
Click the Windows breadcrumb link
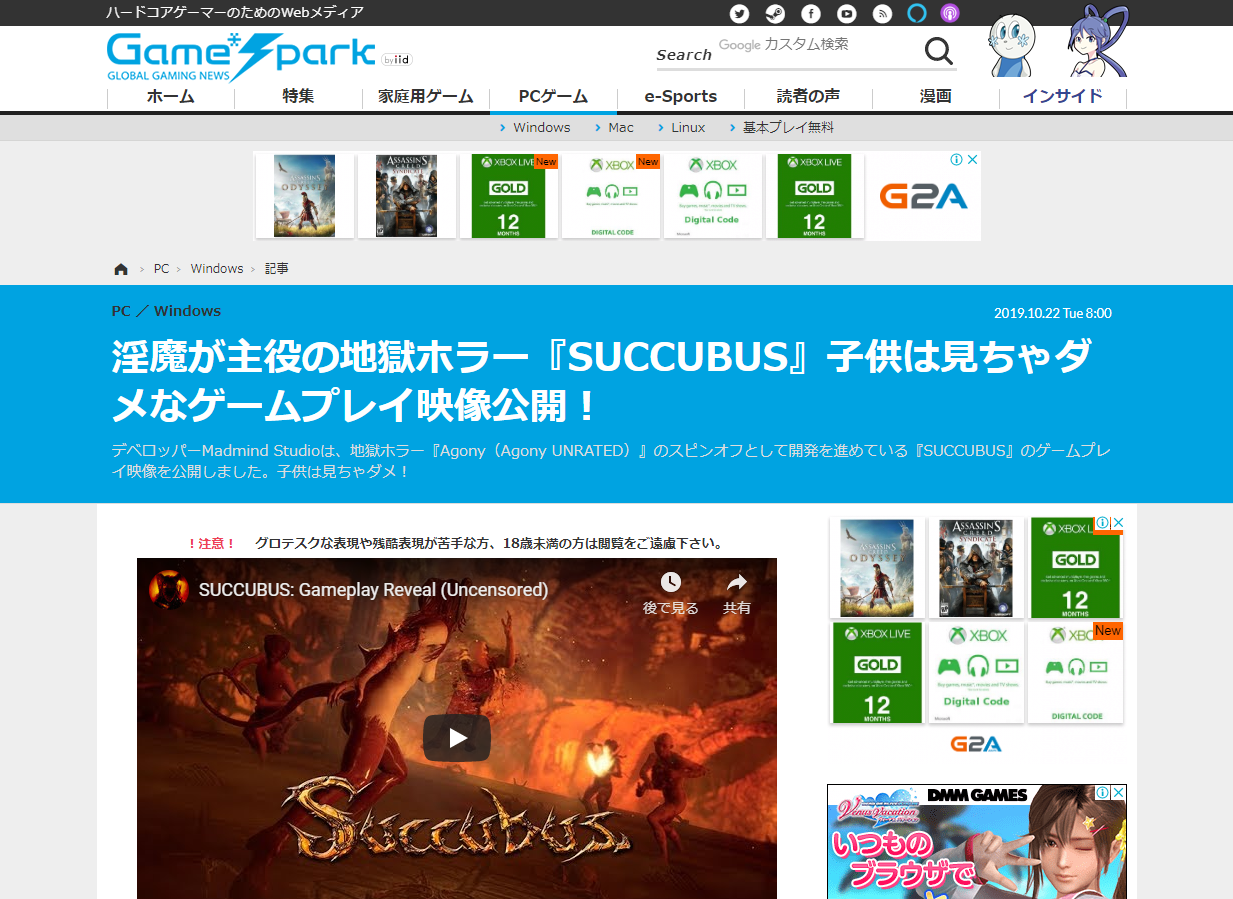point(217,269)
